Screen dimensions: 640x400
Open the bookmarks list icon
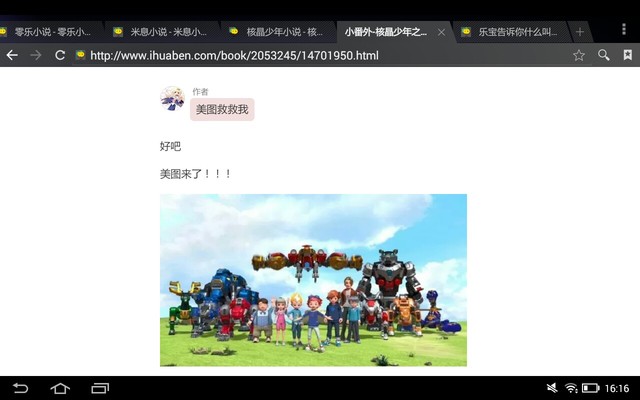pos(628,55)
